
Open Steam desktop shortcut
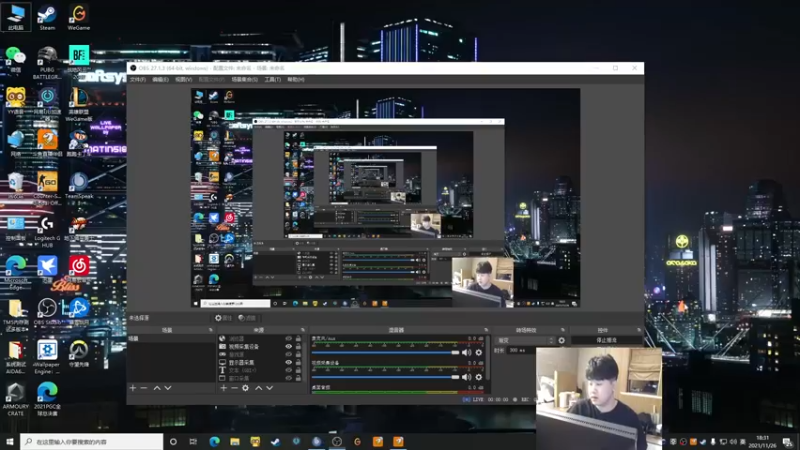click(x=47, y=18)
